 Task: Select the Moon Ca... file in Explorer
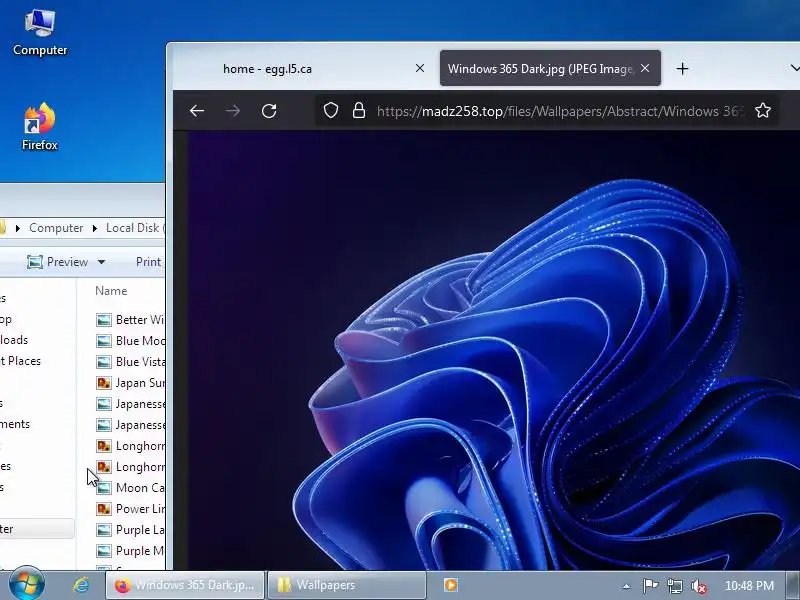pyautogui.click(x=130, y=488)
